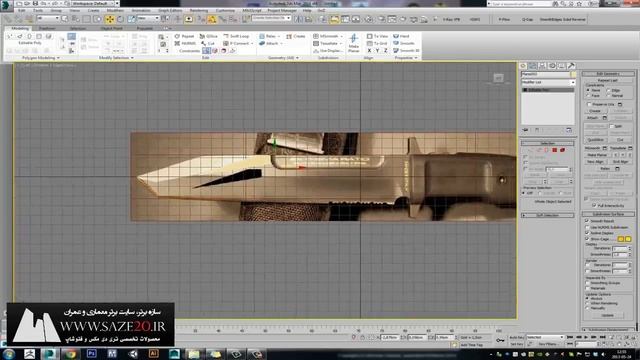Select the None constraint radio button

coord(588,90)
